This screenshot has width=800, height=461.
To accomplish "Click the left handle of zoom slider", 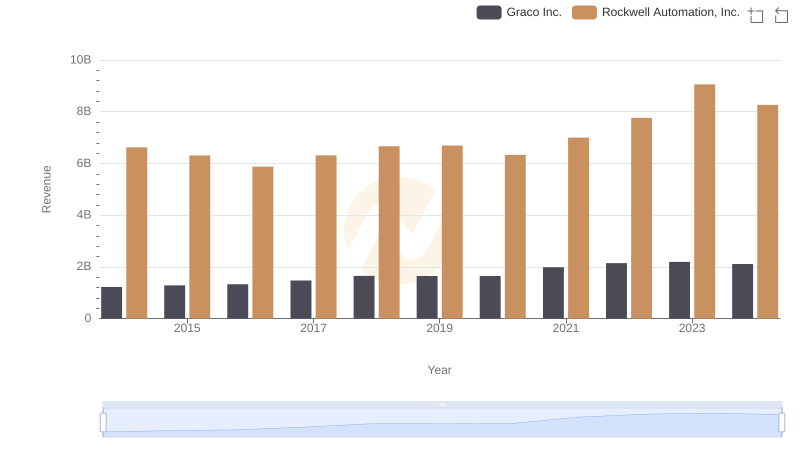I will click(103, 423).
